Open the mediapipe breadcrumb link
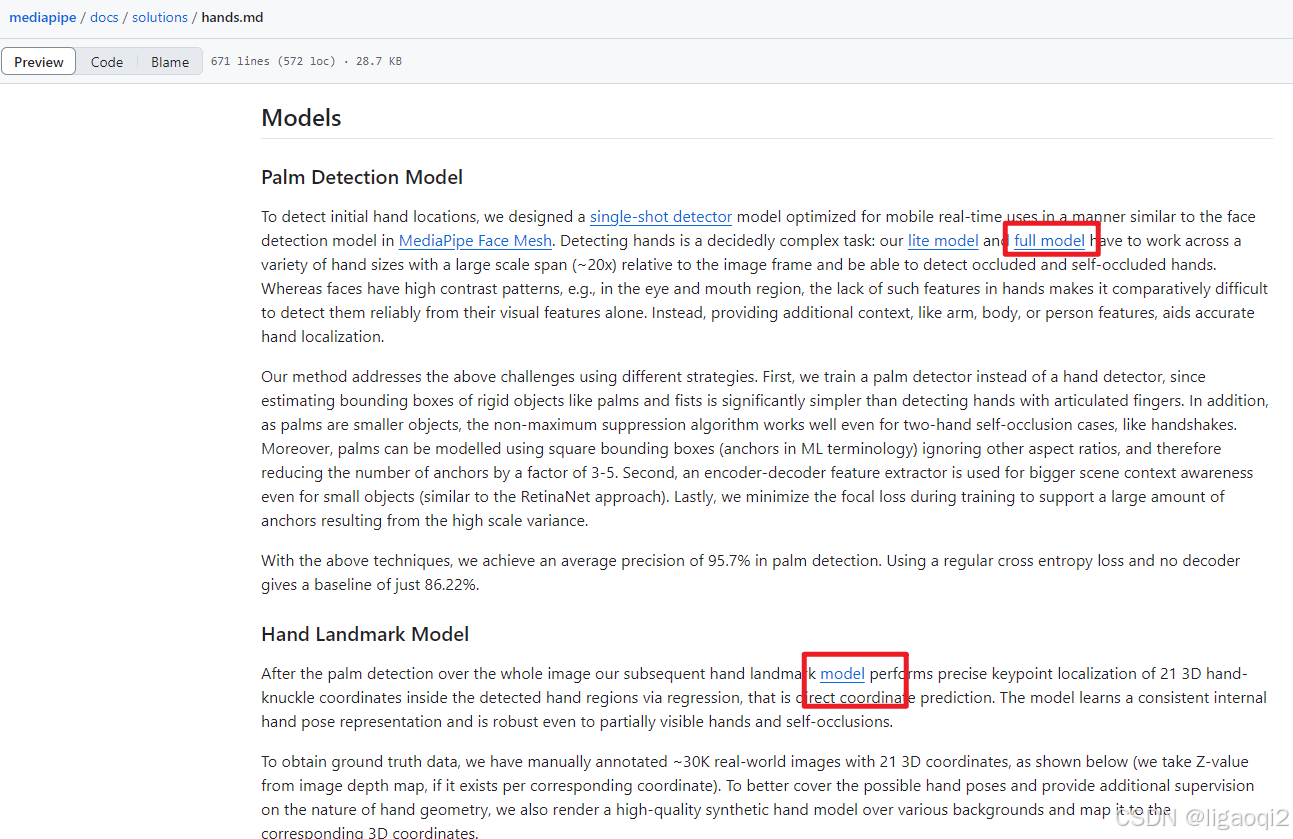The image size is (1293, 839). (41, 17)
